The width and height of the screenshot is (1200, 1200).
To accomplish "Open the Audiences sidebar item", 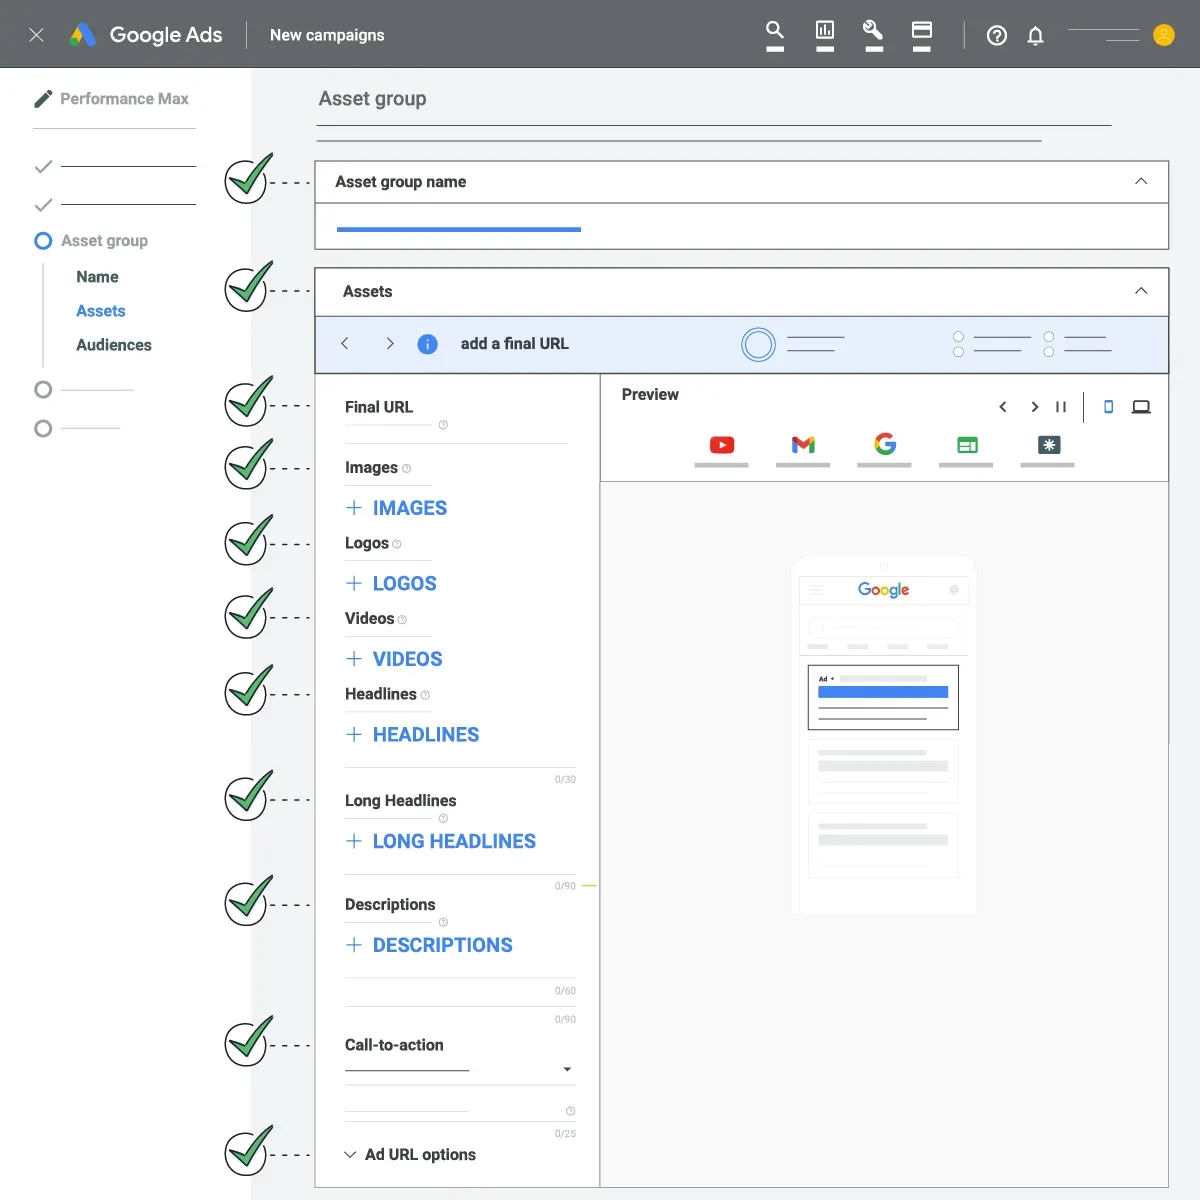I will [x=113, y=344].
